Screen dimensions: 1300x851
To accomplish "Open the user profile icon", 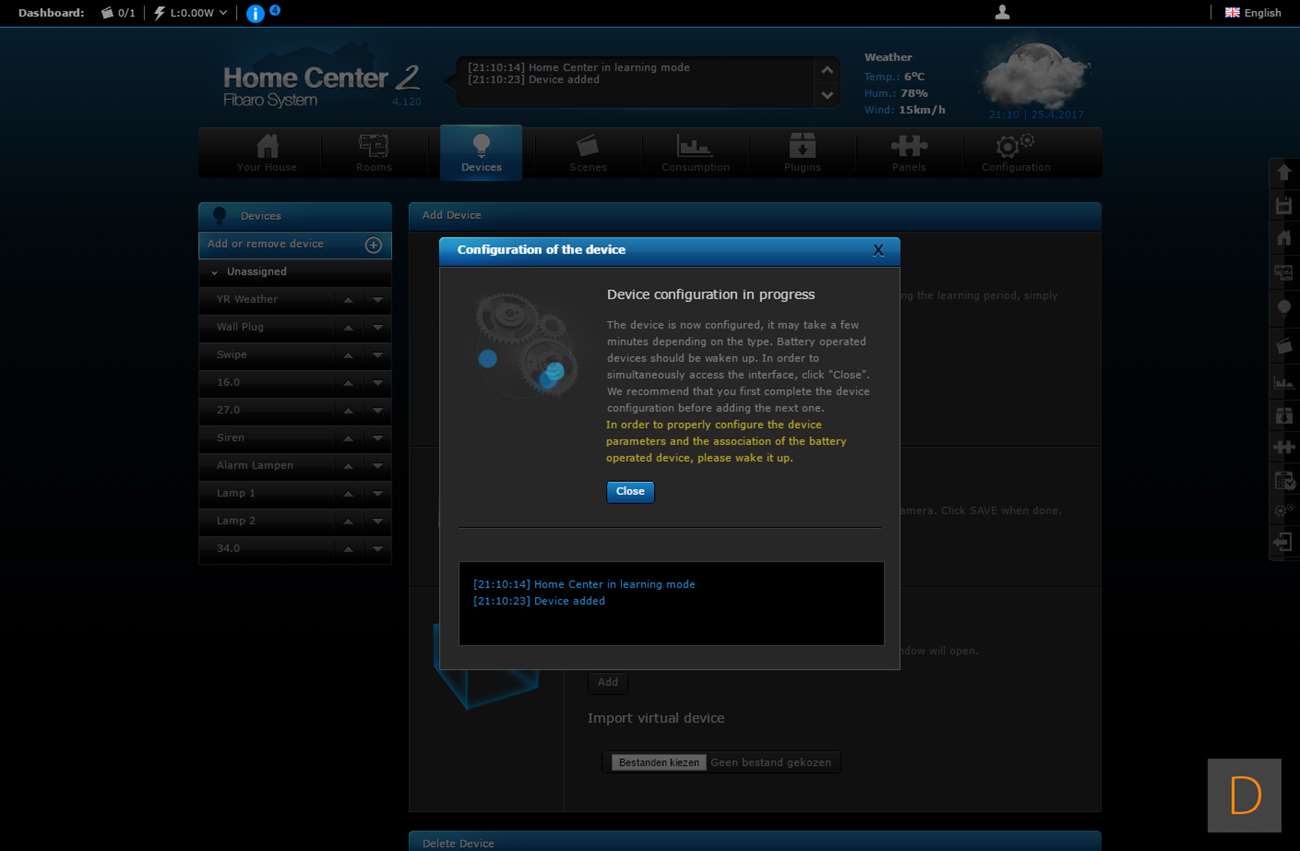I will (x=1002, y=12).
